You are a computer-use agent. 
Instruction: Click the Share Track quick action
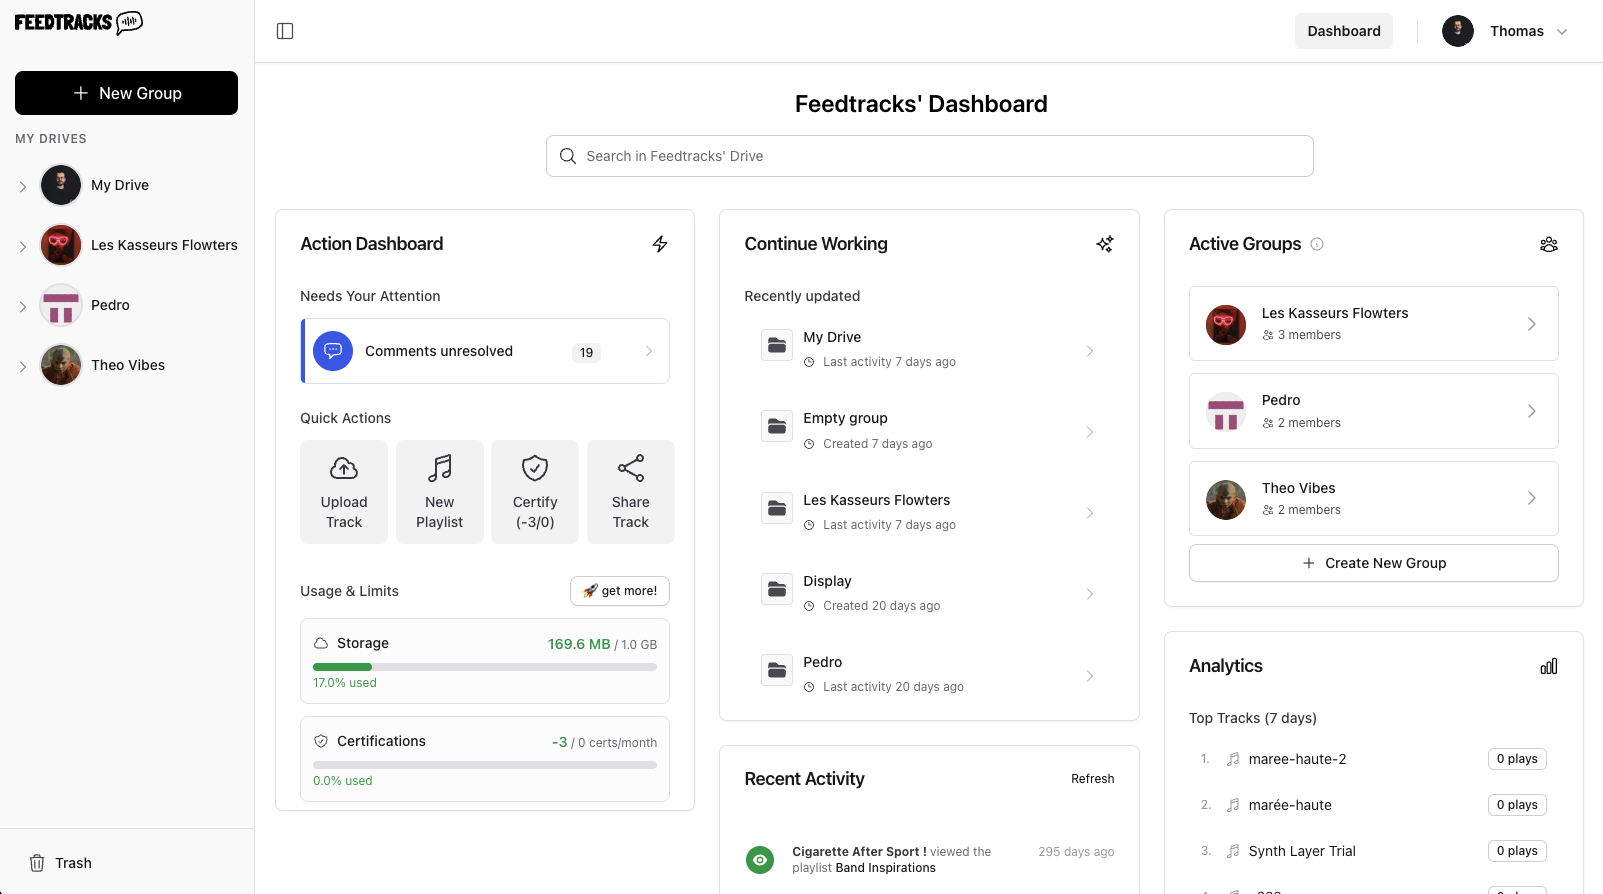pos(631,492)
